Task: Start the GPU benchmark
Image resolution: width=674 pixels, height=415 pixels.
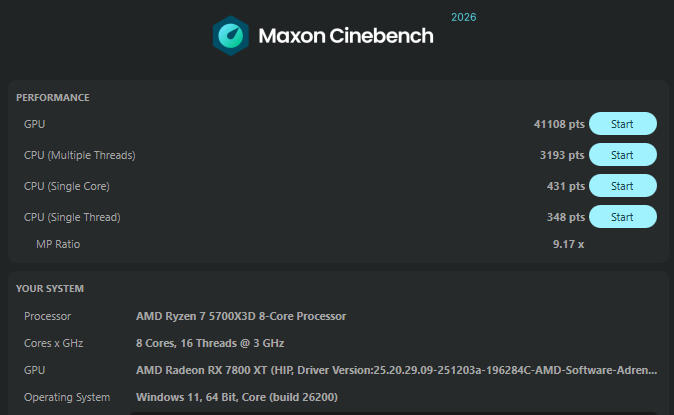Action: 622,124
